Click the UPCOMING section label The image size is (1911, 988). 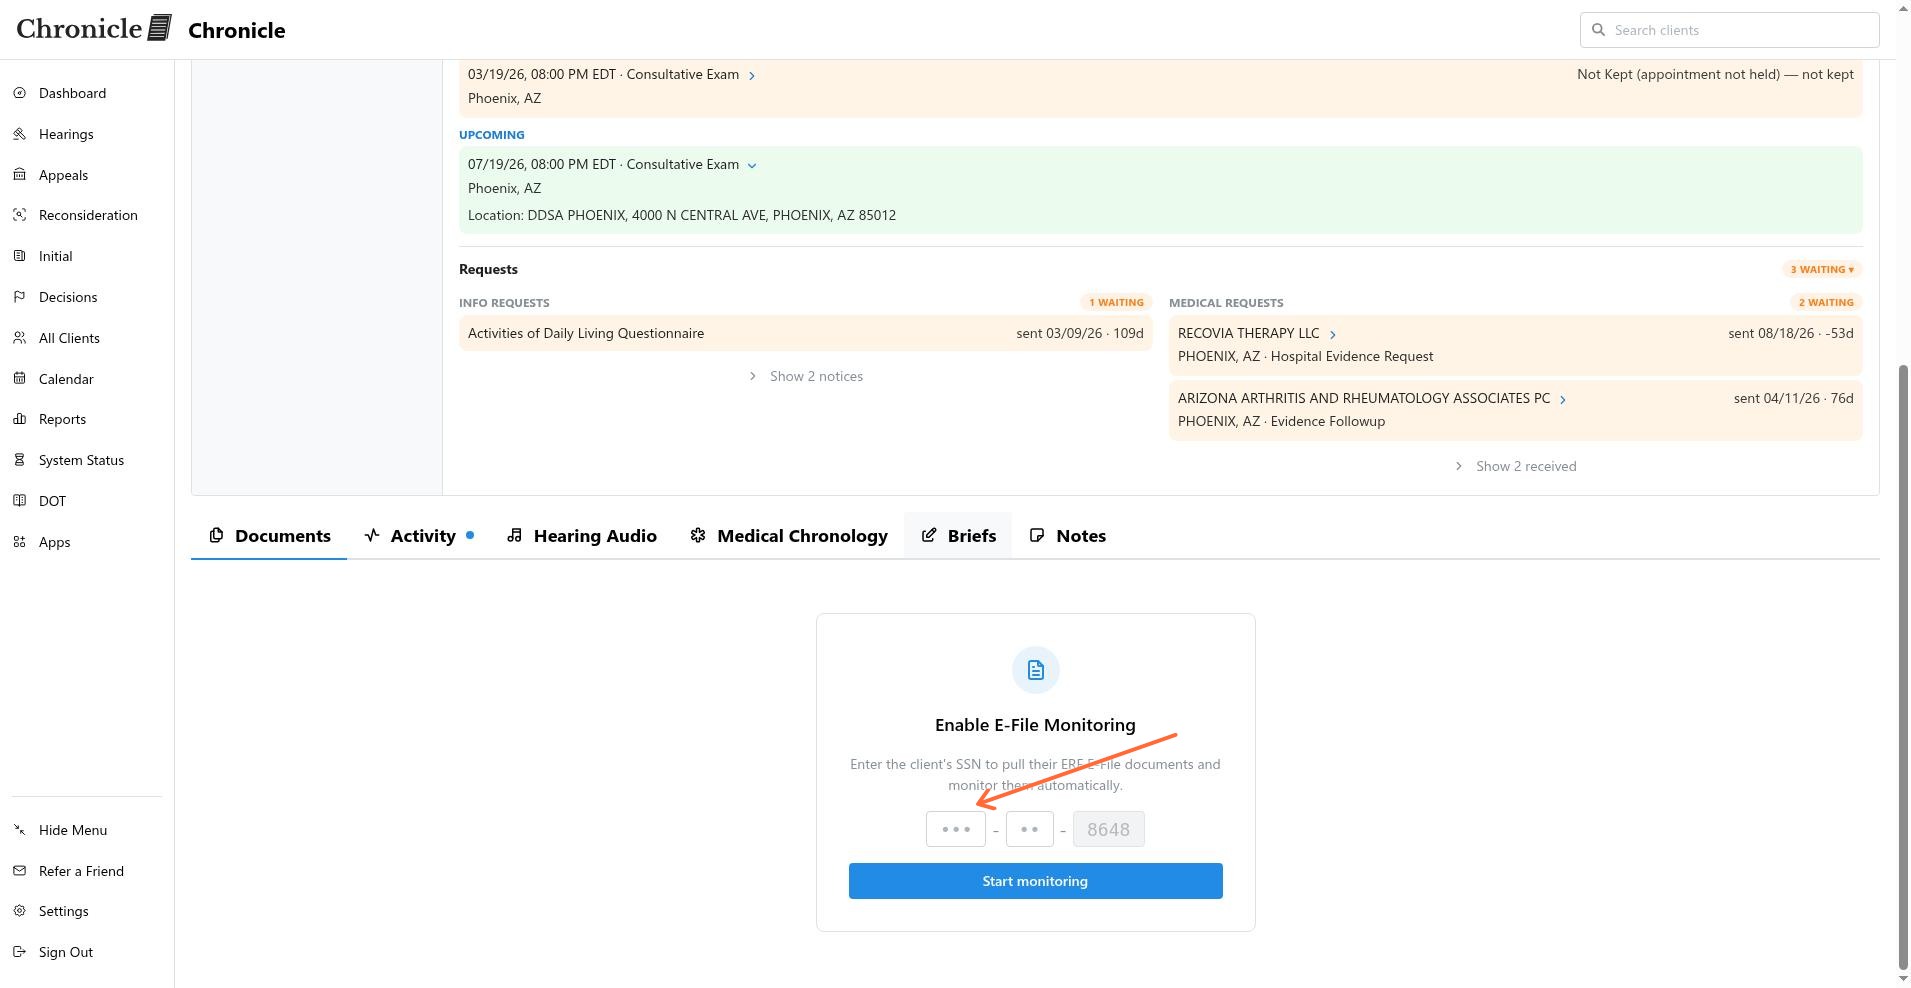click(x=492, y=135)
